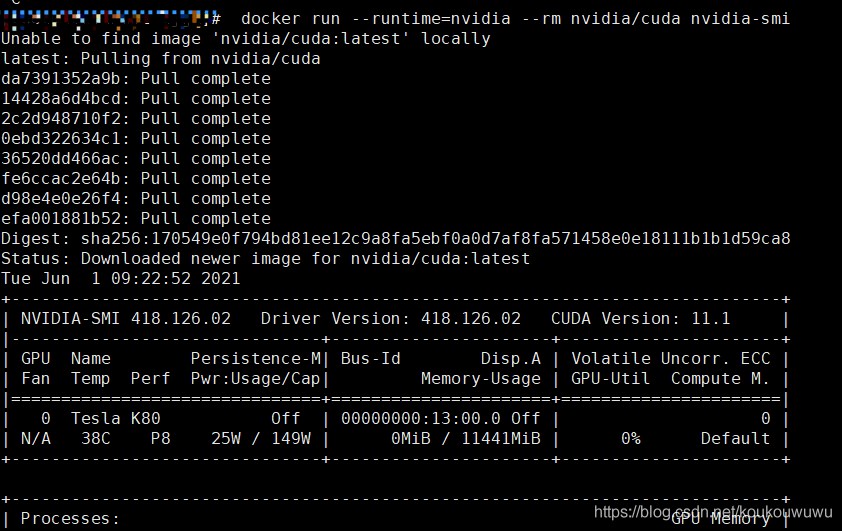Click power usage '25W / 149W'
Screen dimensions: 842x531
260,439
